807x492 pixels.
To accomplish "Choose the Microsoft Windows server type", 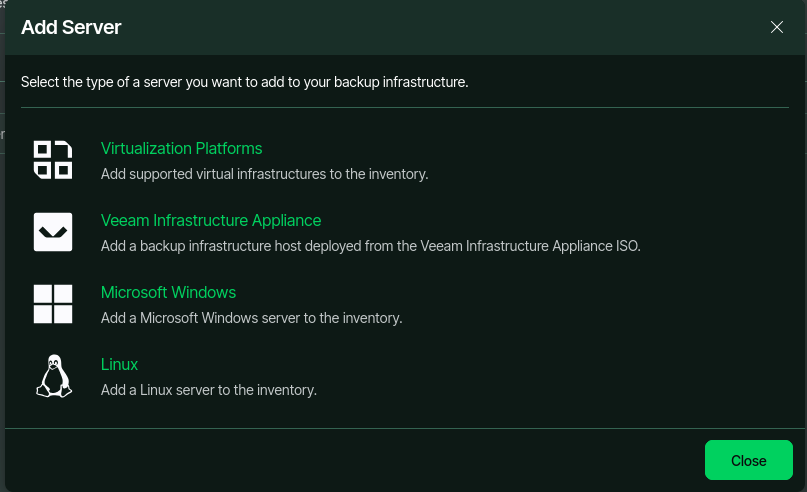I will tap(168, 292).
